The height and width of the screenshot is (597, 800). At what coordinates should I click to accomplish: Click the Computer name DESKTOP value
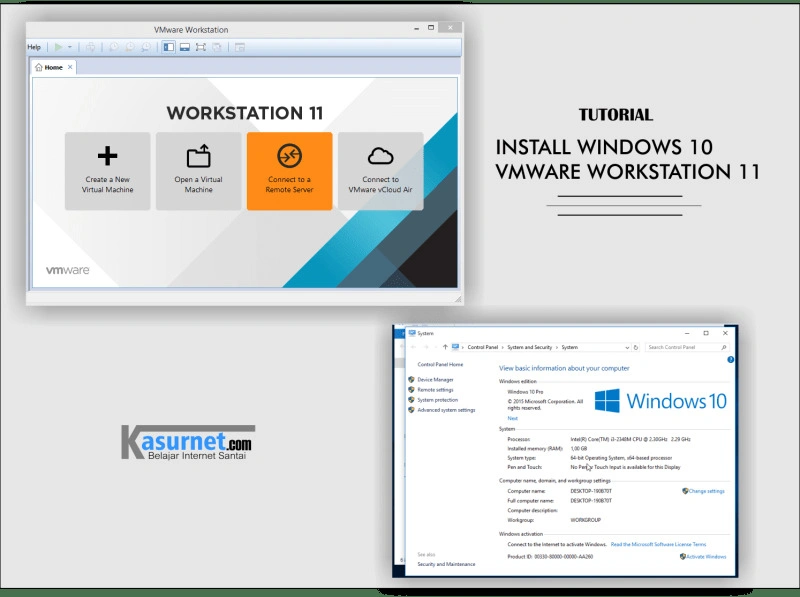click(x=591, y=491)
